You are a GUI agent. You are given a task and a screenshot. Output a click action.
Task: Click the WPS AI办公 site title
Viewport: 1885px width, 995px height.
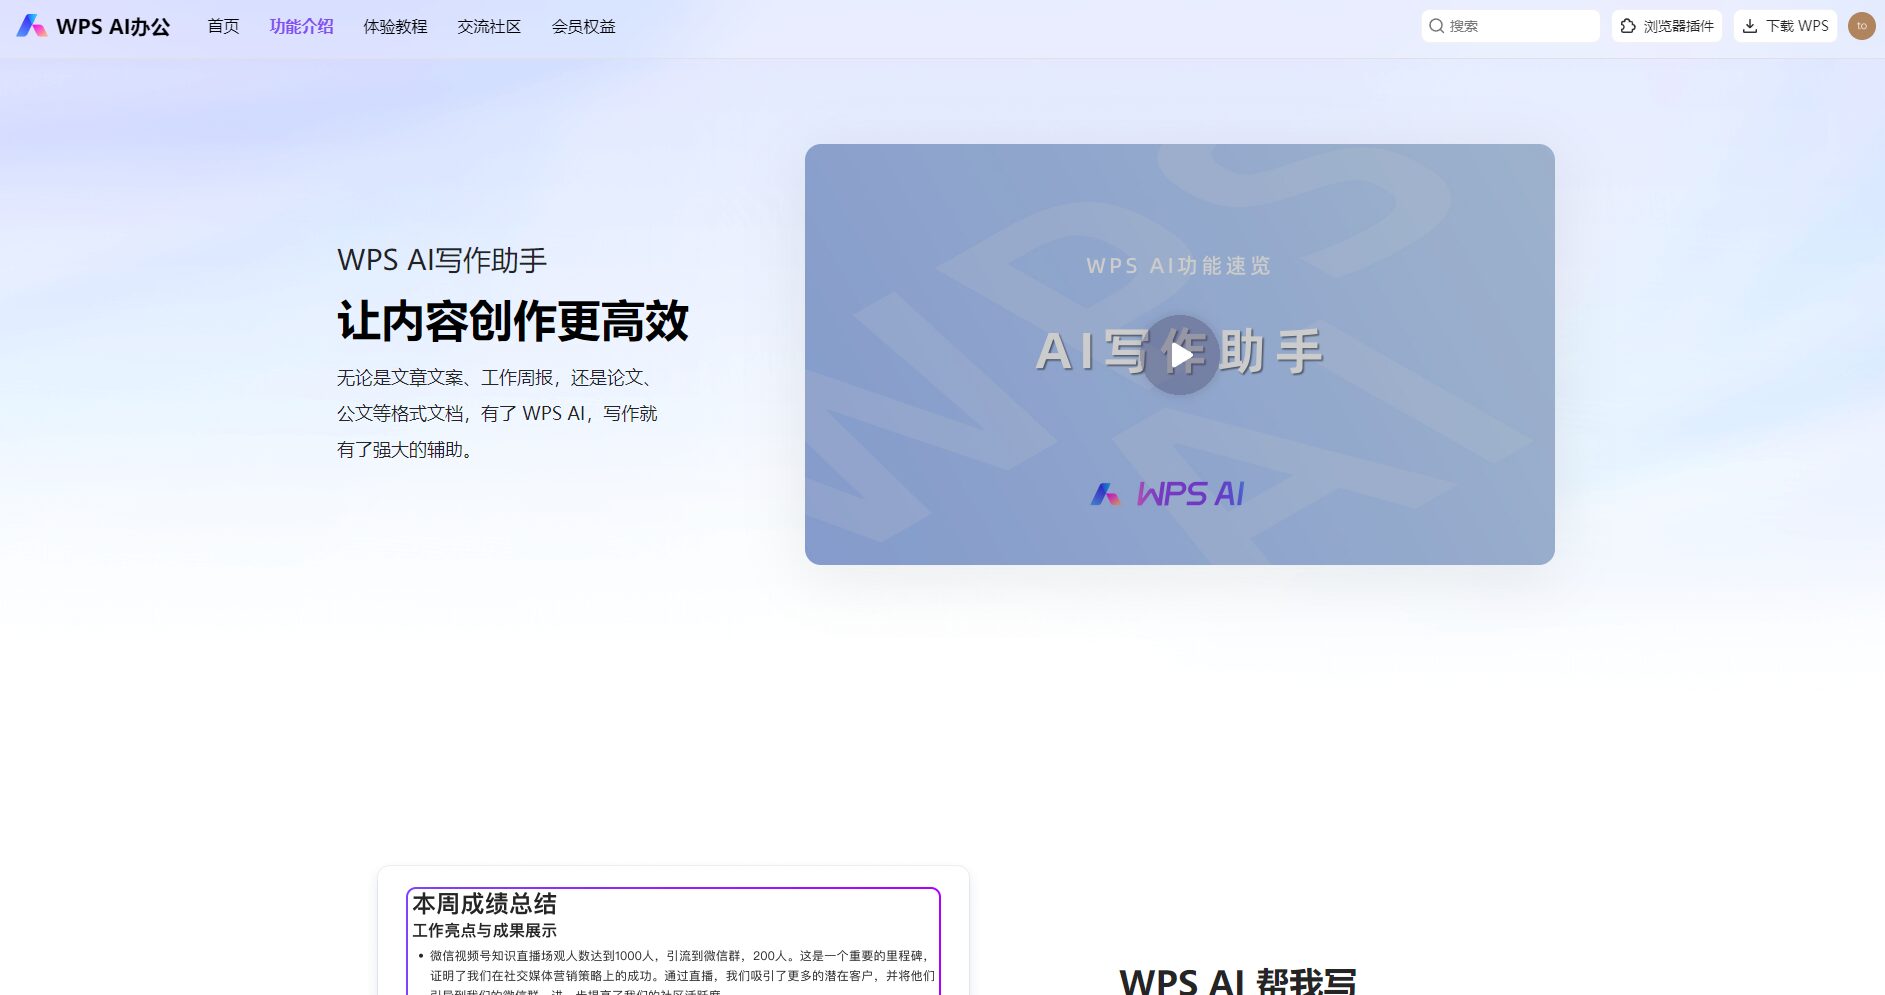pos(110,27)
